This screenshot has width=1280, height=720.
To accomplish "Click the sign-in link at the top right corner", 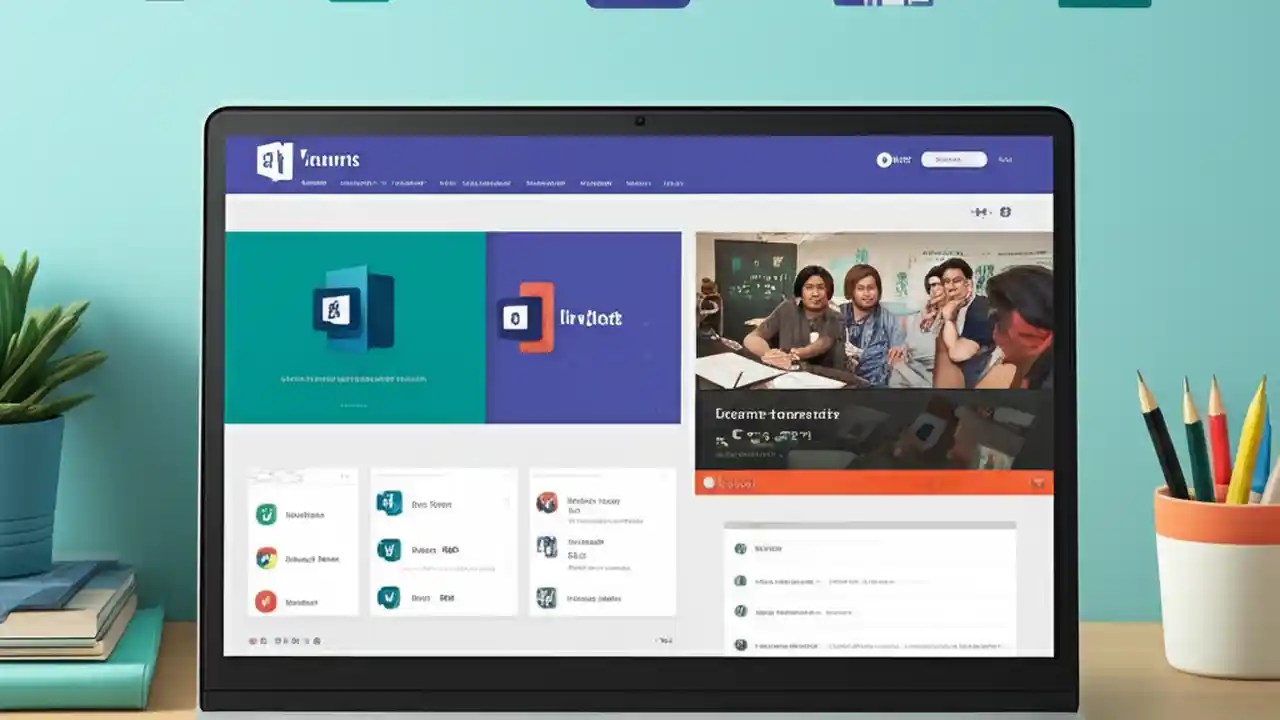I will click(1005, 159).
